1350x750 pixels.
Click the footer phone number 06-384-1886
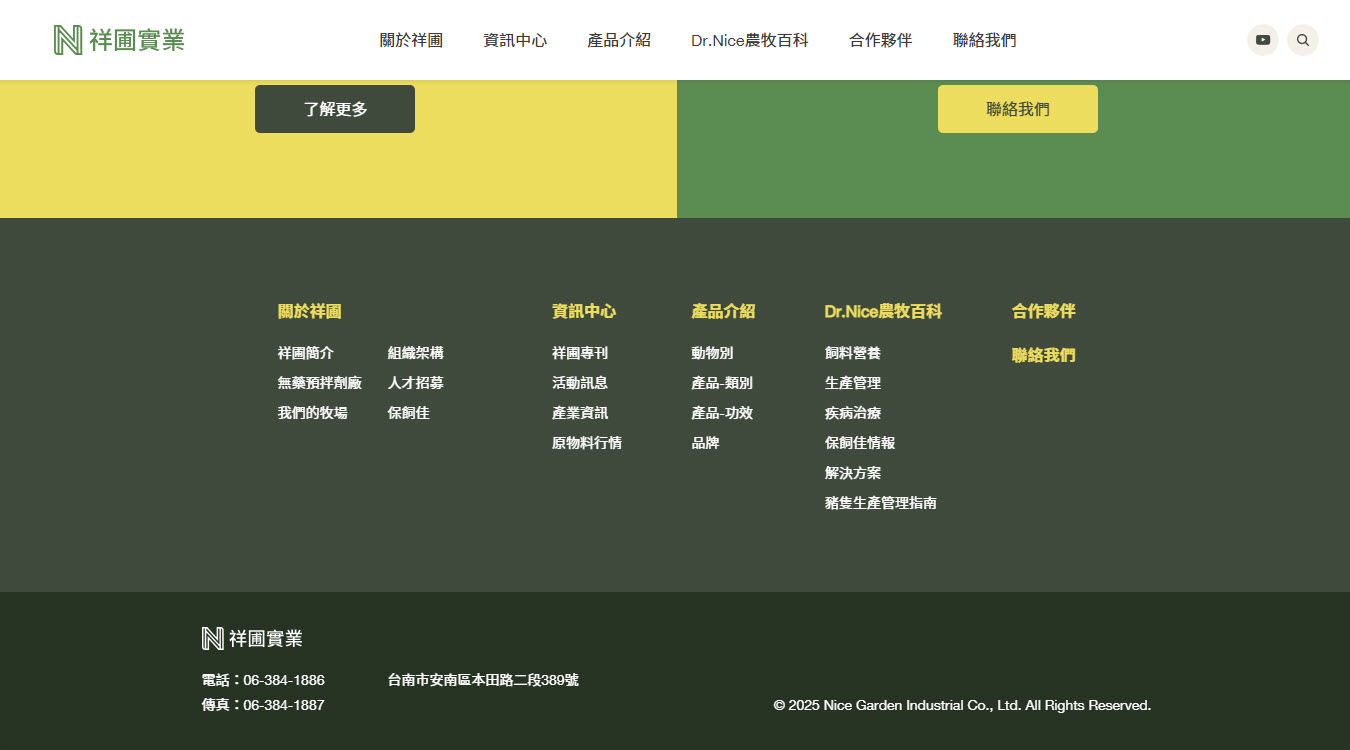(284, 680)
